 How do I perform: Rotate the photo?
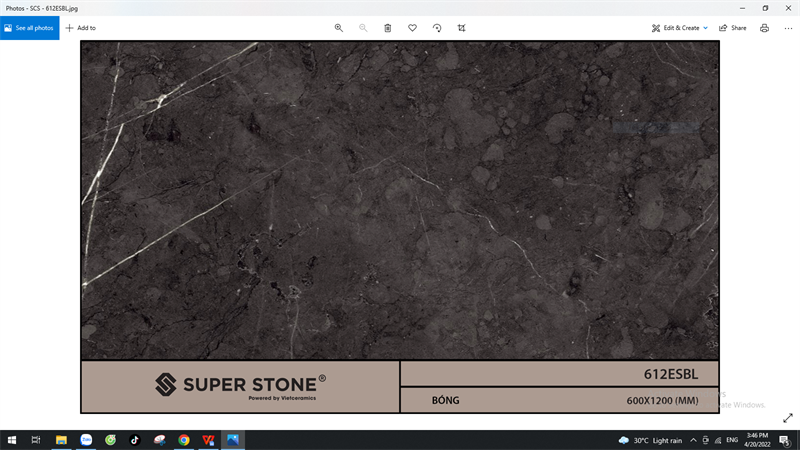tap(437, 28)
